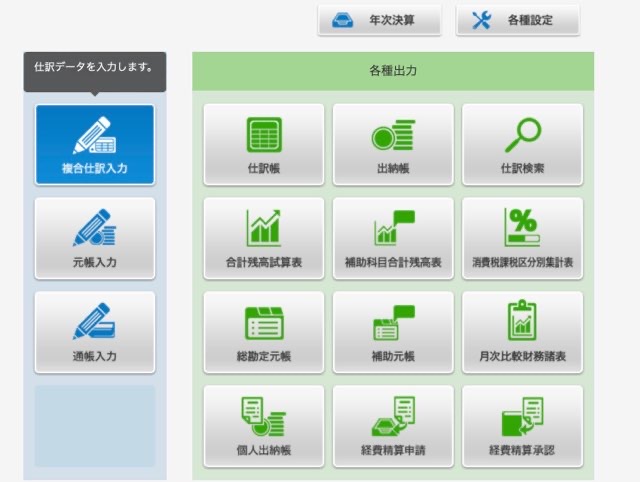The image size is (640, 482).
Task: Open the 出納帳 cash book
Action: (393, 144)
